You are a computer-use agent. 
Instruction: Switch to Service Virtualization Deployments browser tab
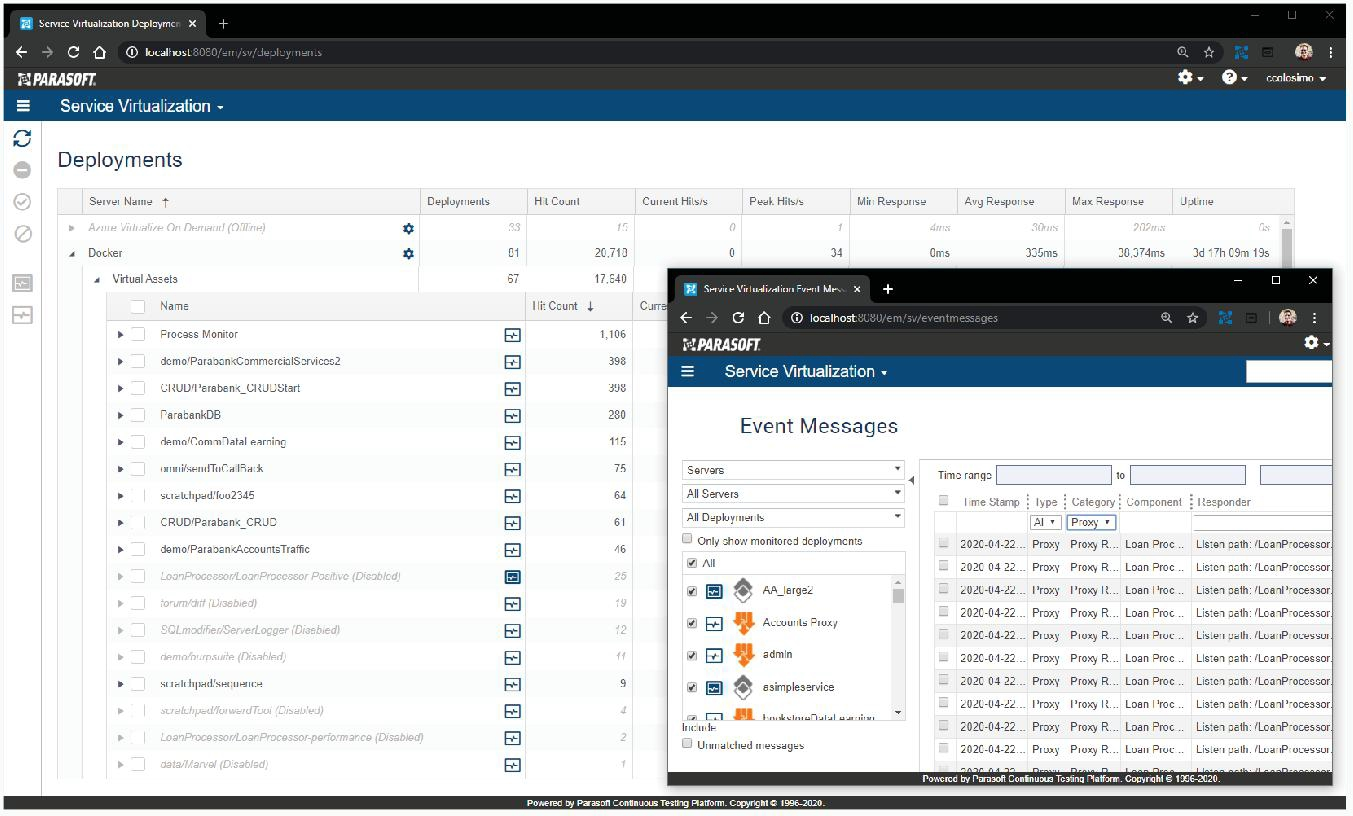[x=108, y=23]
